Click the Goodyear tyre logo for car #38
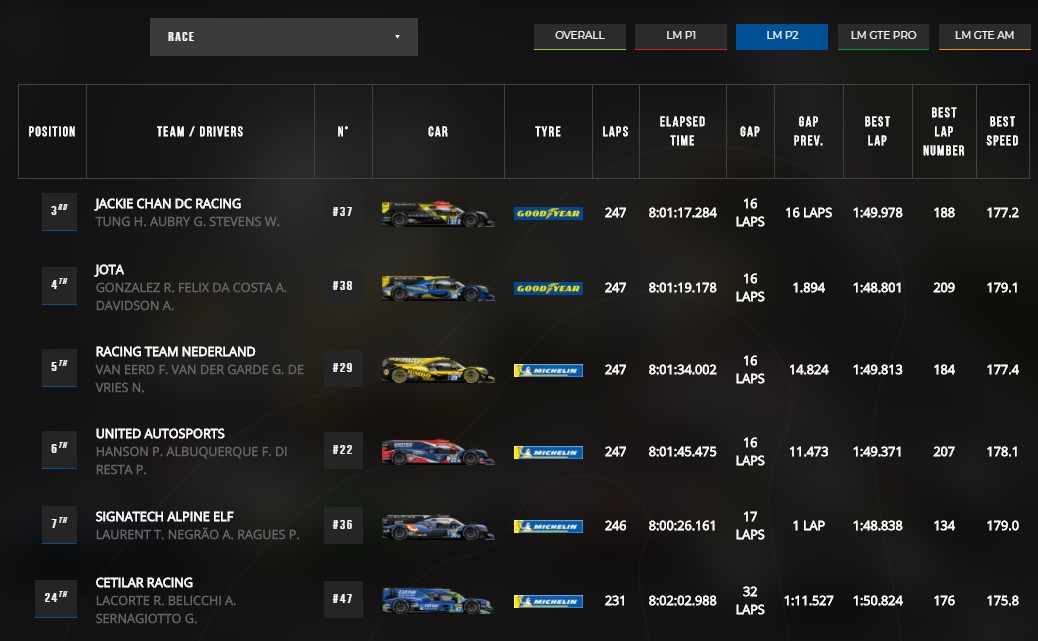This screenshot has height=641, width=1038. point(548,288)
